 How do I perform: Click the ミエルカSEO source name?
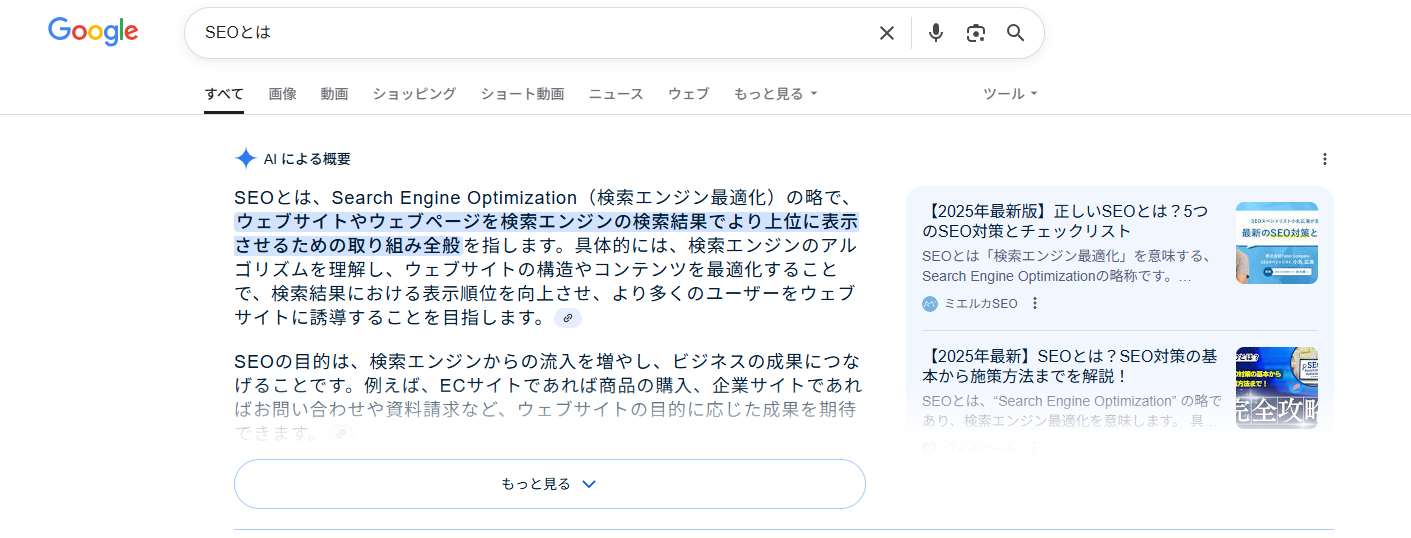tap(981, 303)
